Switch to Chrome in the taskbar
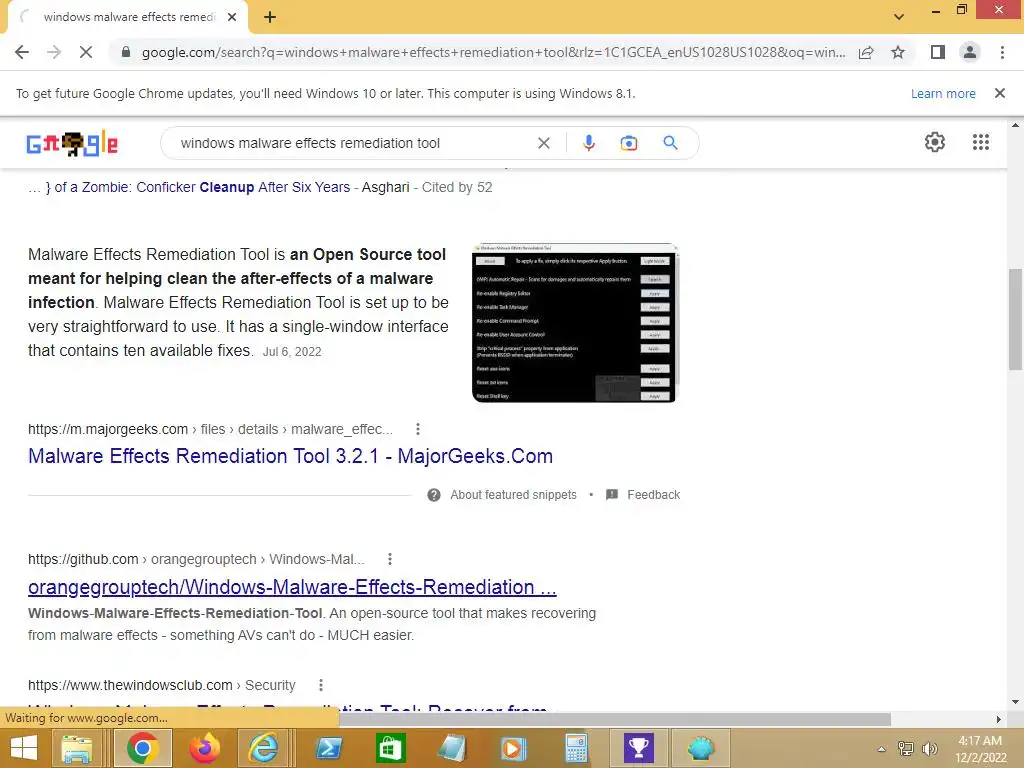The height and width of the screenshot is (768, 1024). (x=142, y=748)
